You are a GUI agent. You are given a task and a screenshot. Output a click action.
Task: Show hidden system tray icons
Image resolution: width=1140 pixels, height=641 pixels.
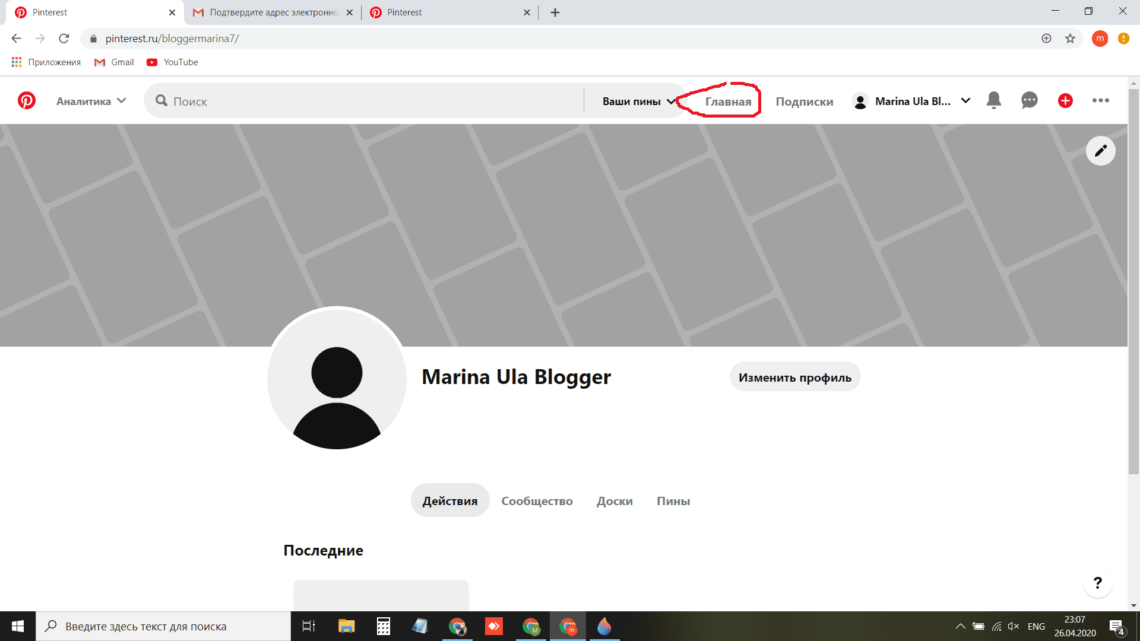960,626
